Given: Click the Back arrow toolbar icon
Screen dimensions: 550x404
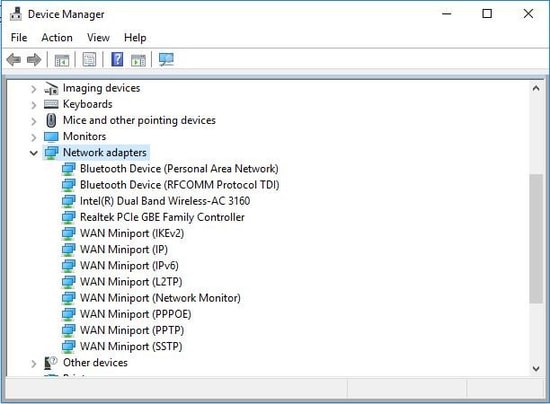Looking at the screenshot, I should coord(14,60).
